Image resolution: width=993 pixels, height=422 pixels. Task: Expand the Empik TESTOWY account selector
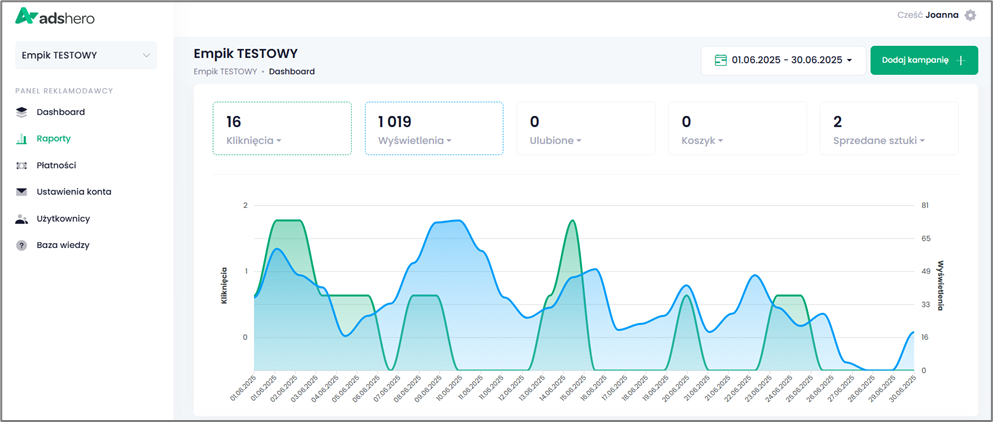click(x=87, y=56)
